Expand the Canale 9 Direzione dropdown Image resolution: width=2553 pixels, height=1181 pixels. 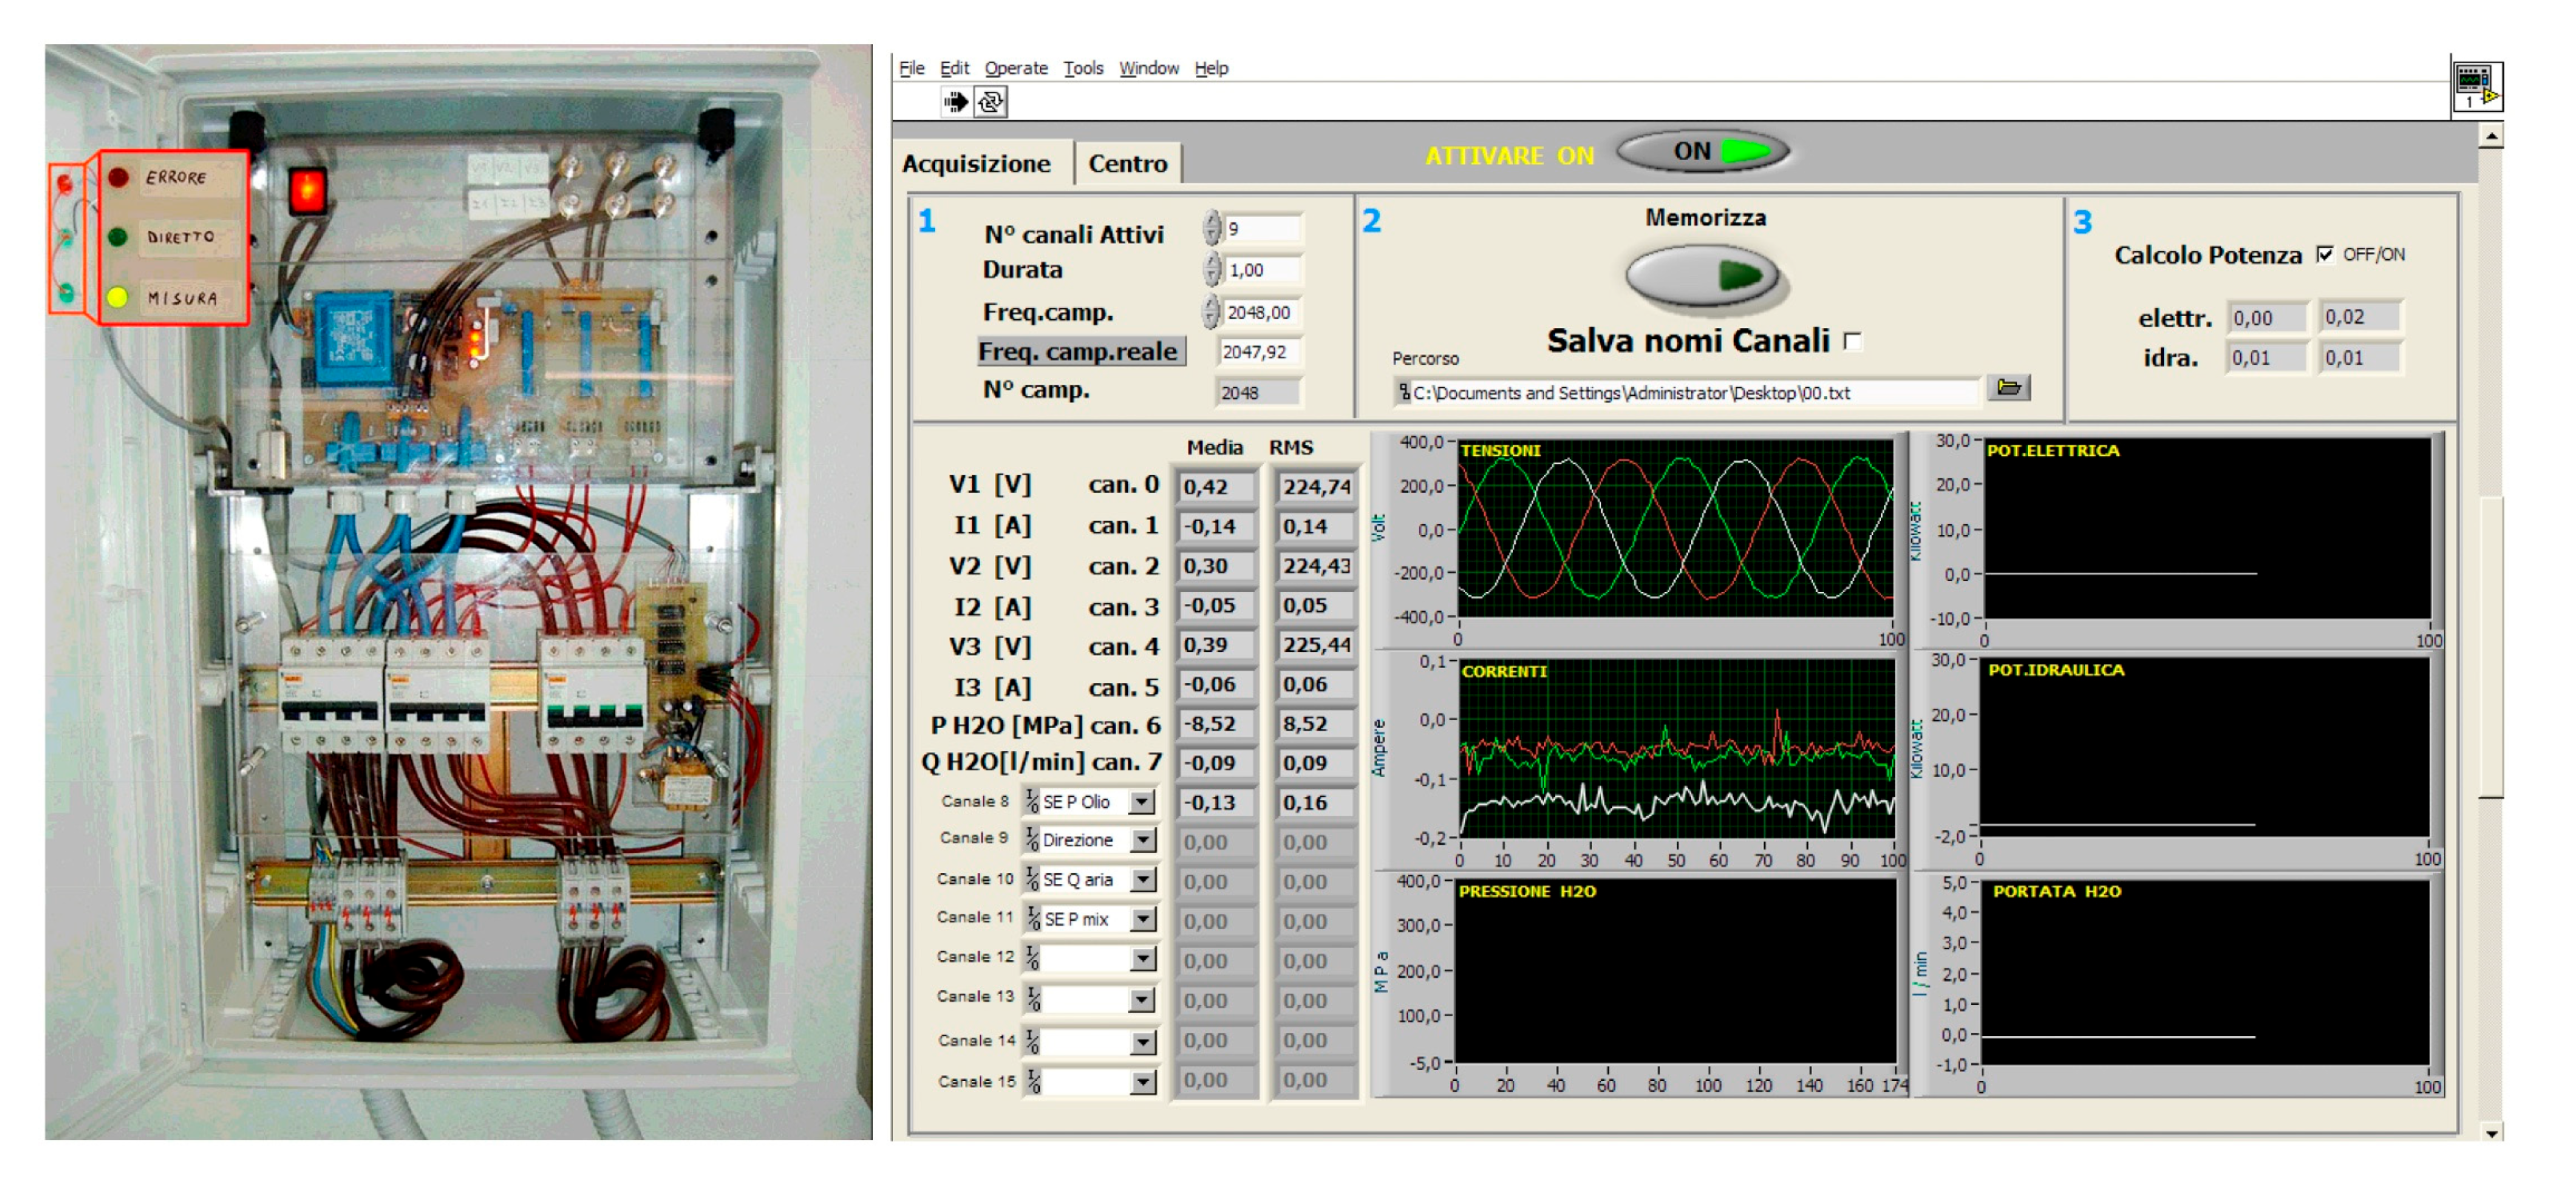point(1142,840)
